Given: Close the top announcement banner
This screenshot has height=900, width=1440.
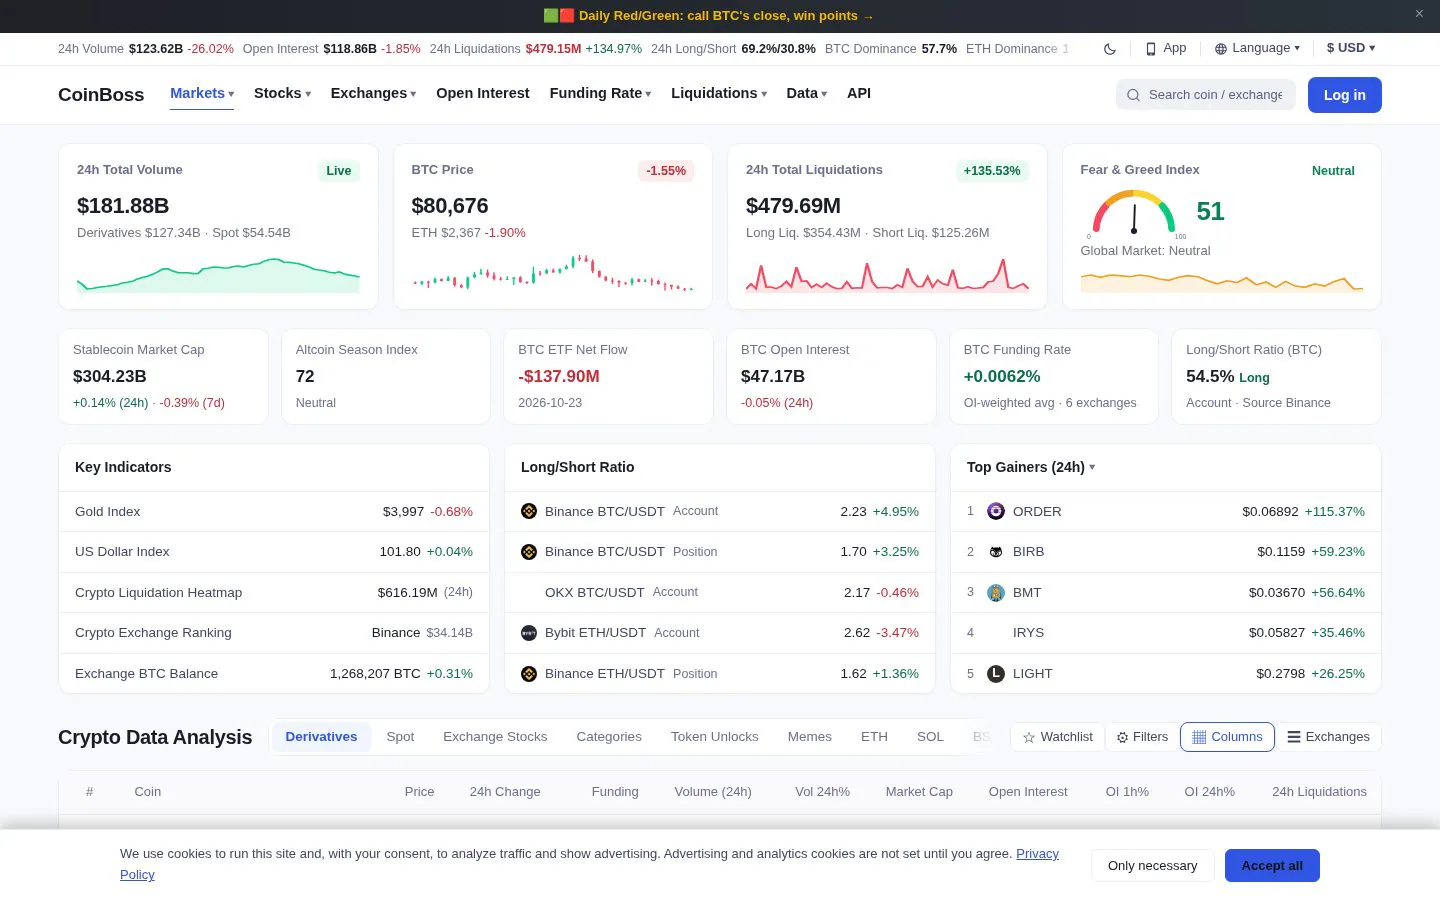Looking at the screenshot, I should [1419, 14].
